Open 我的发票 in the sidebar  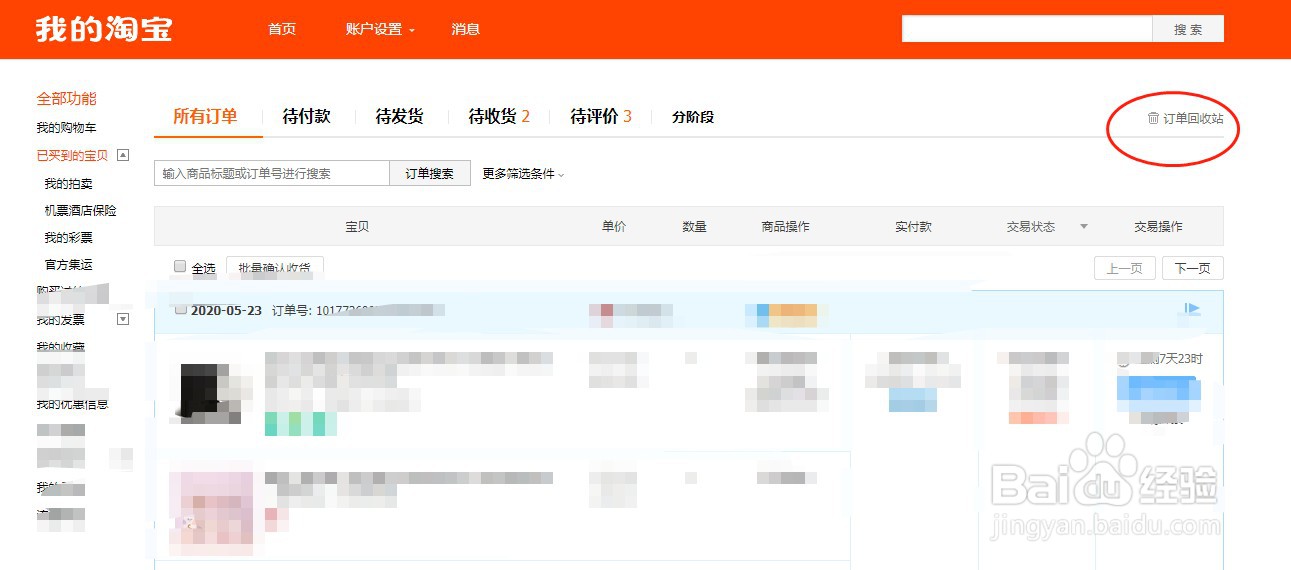[60, 320]
